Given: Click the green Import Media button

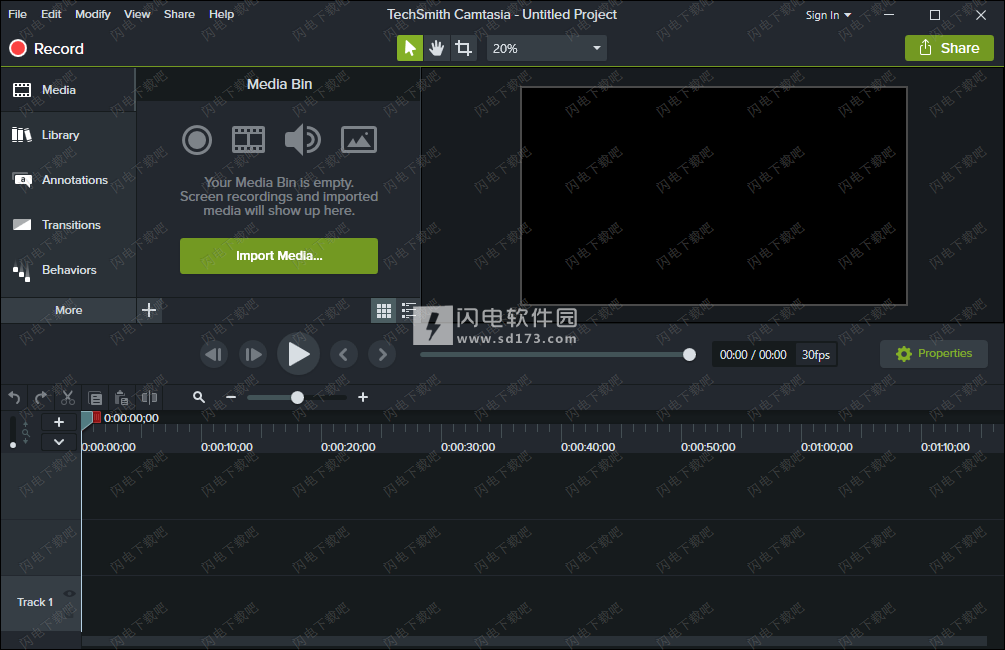Looking at the screenshot, I should click(279, 256).
